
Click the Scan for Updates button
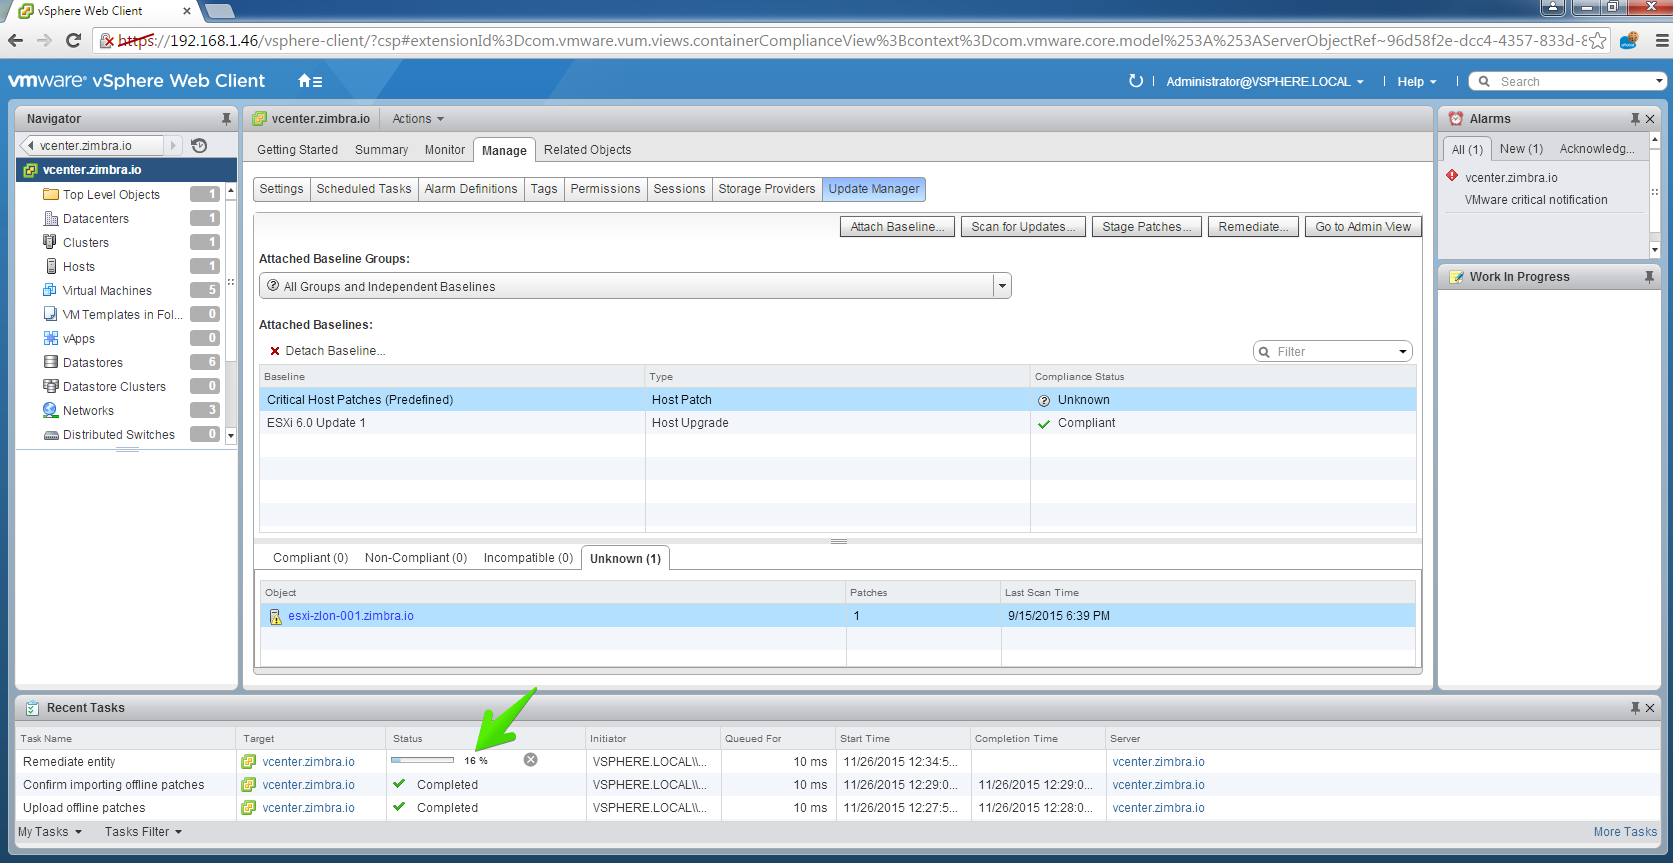[1023, 227]
